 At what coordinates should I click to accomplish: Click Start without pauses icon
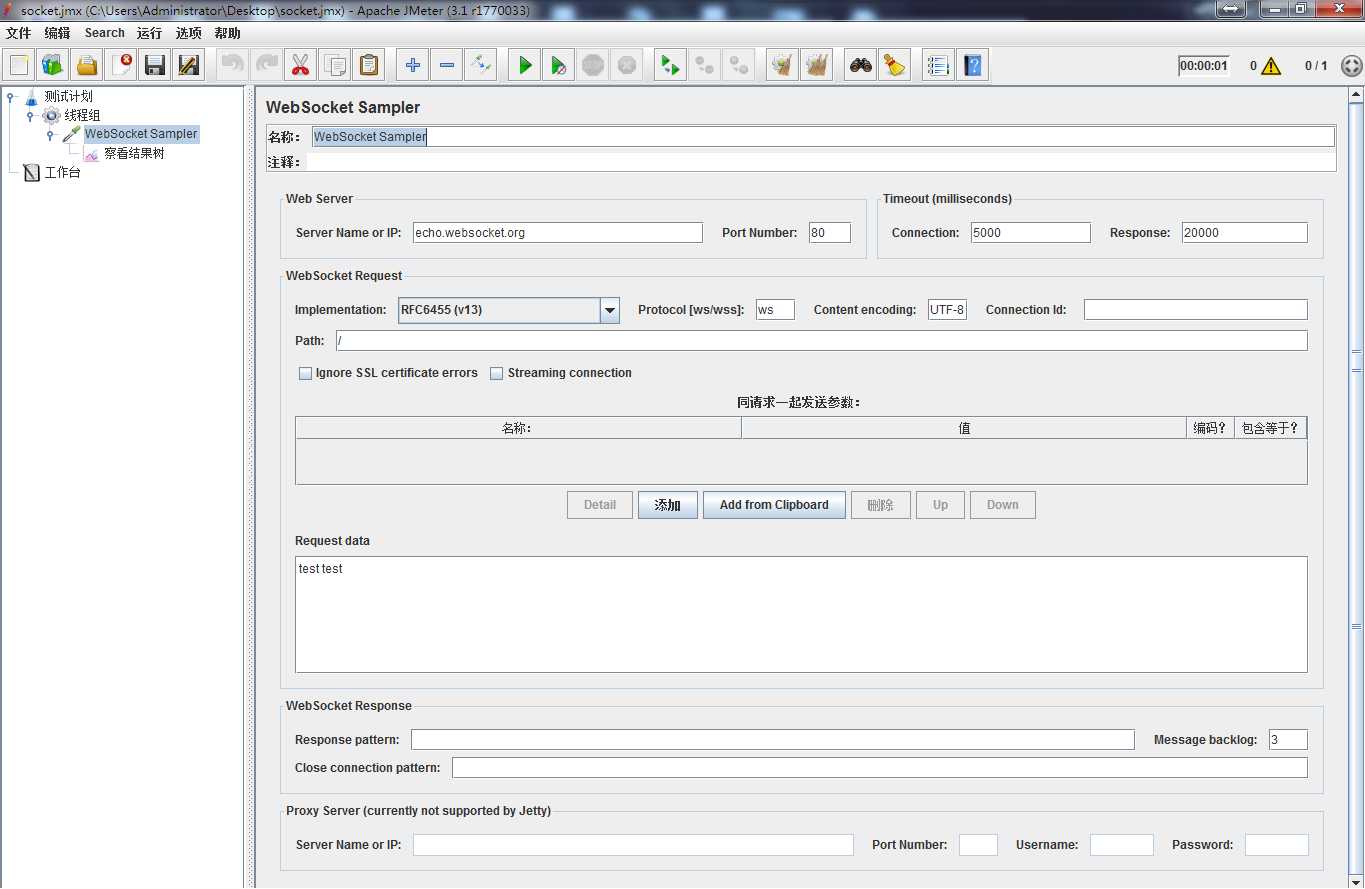pos(559,66)
